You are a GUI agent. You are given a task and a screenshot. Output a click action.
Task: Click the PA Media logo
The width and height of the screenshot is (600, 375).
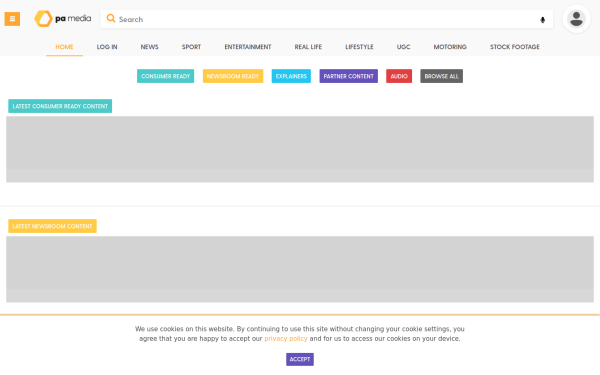[x=63, y=18]
